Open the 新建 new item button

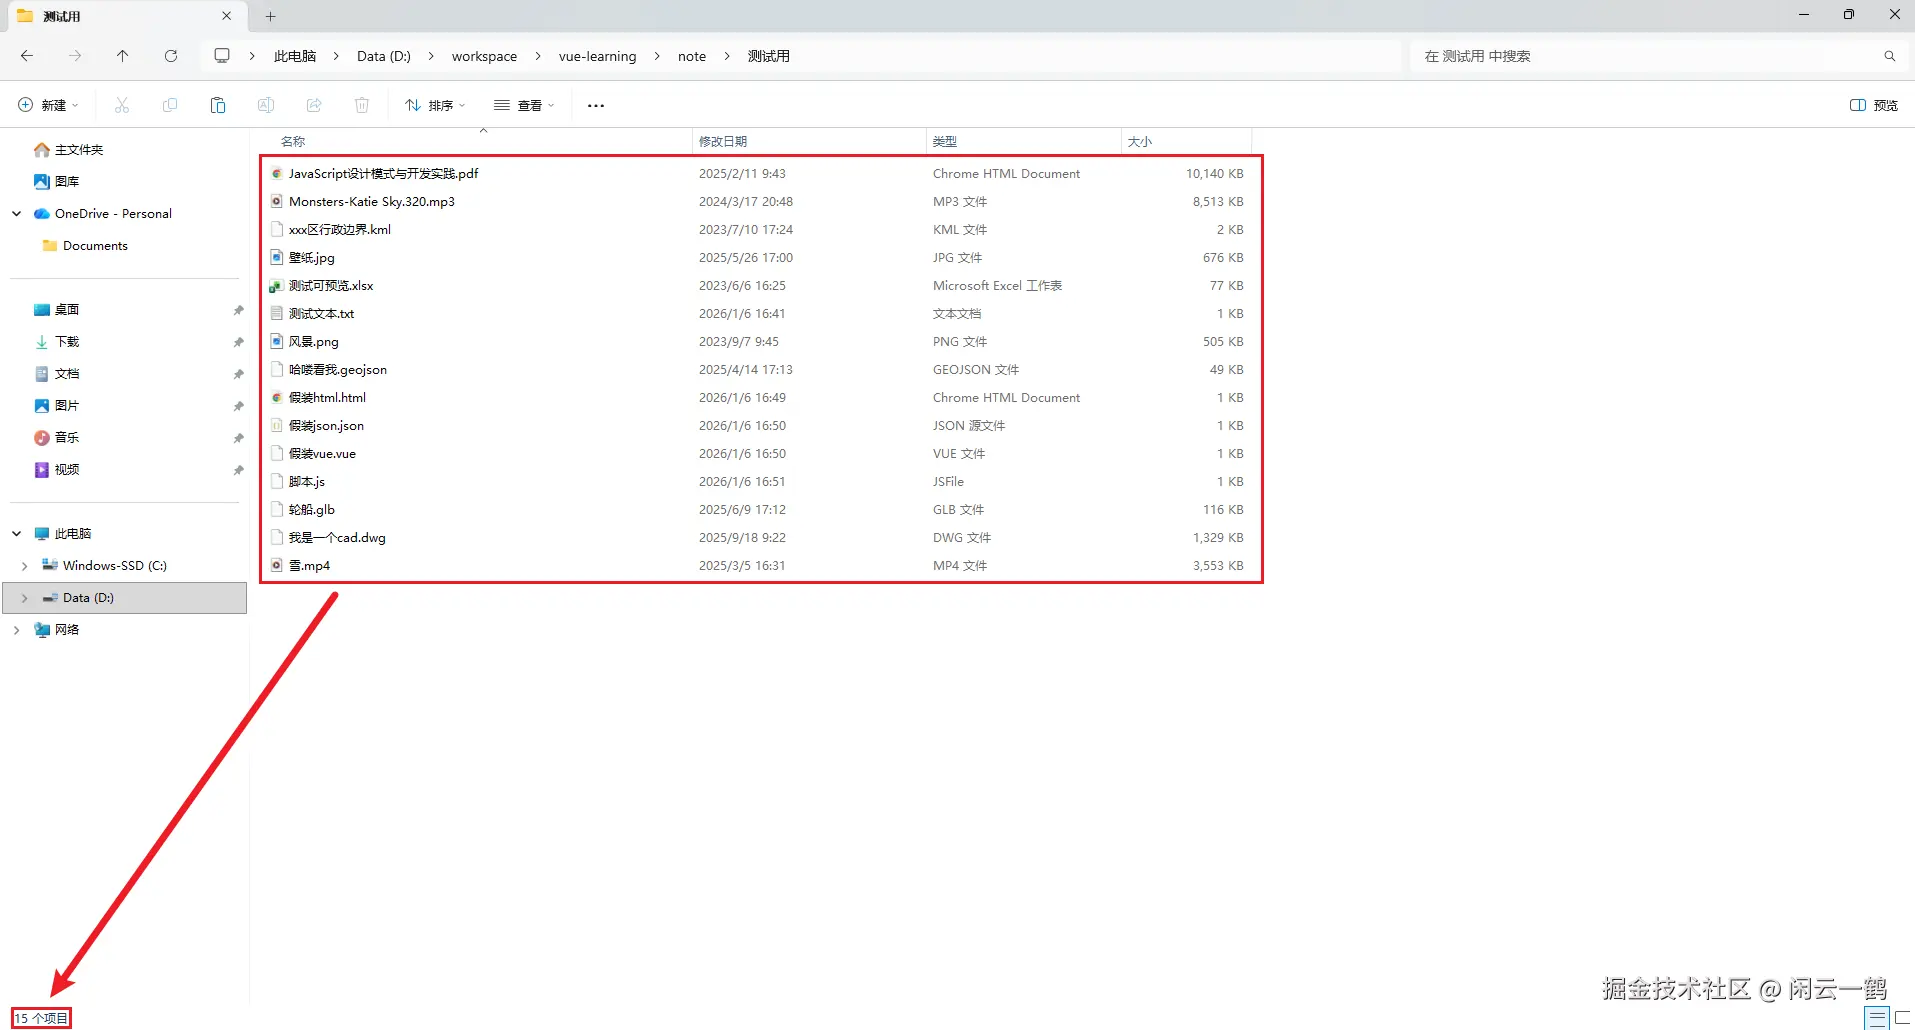click(48, 105)
